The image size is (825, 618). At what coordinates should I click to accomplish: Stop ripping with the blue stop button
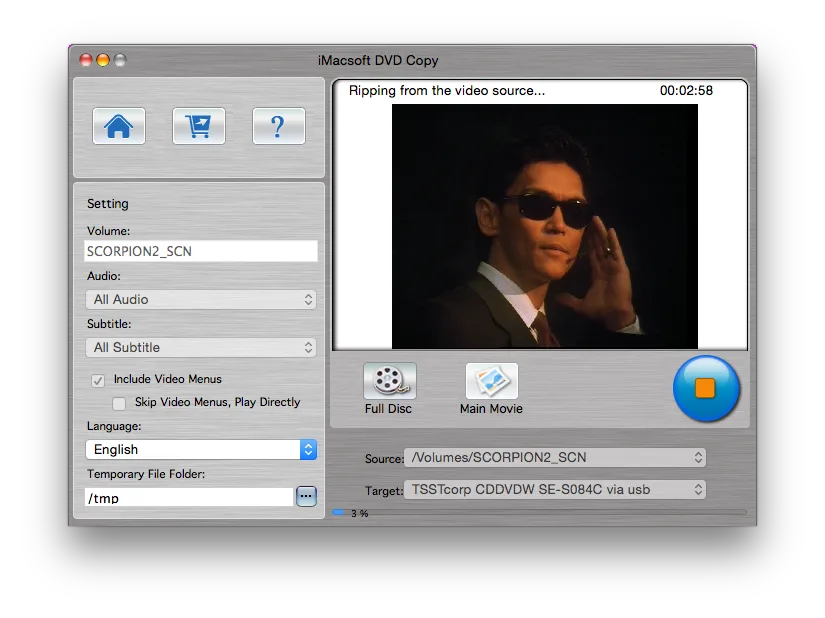[x=706, y=389]
